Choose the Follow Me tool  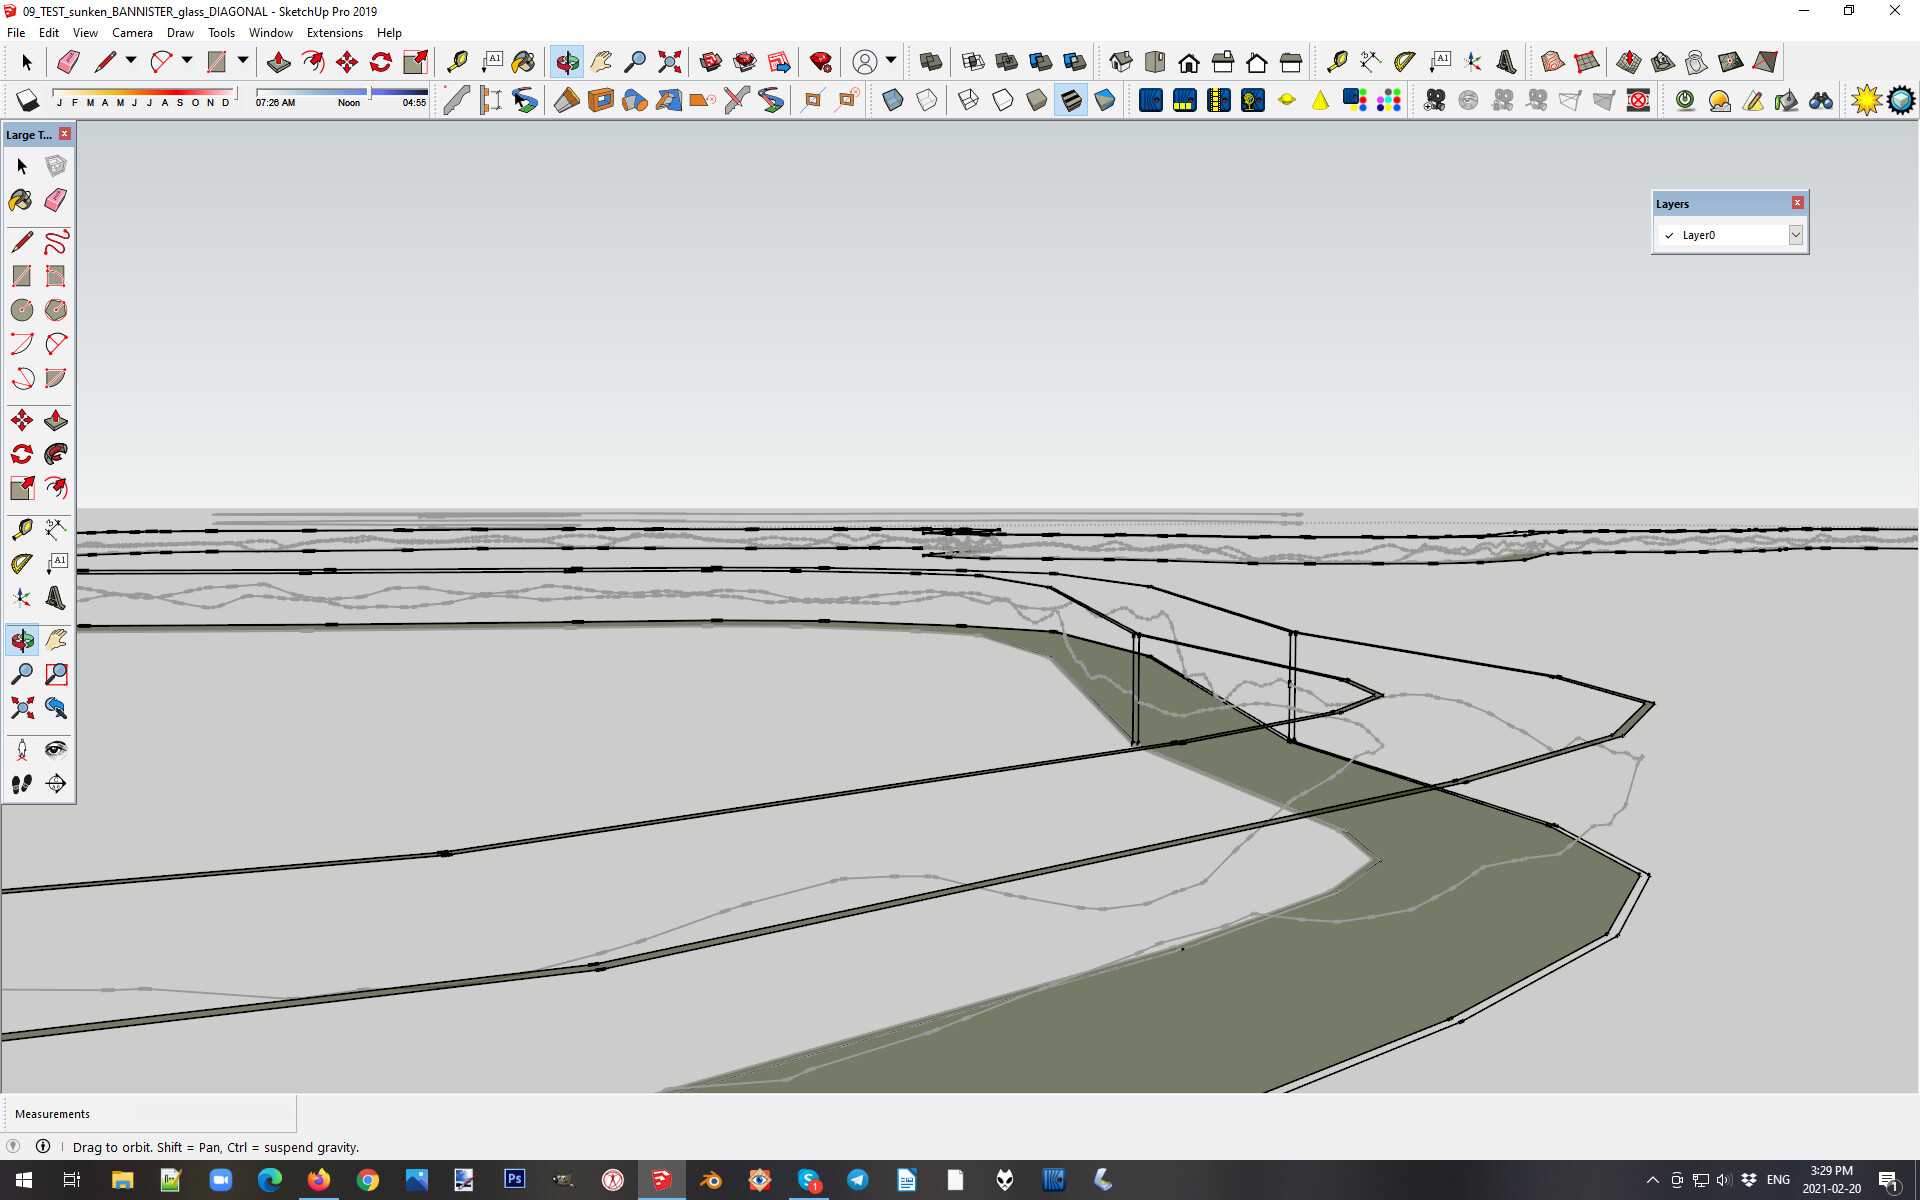[x=56, y=454]
